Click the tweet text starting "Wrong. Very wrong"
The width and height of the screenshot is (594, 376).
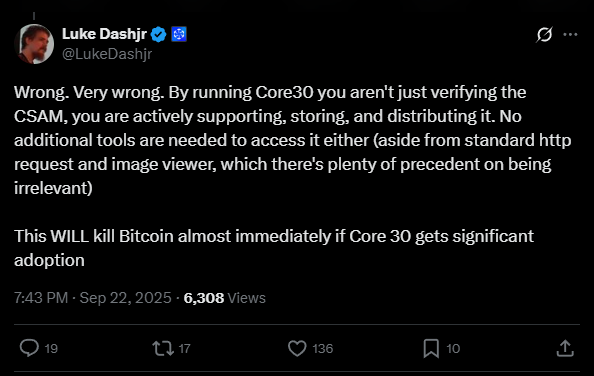[292, 176]
